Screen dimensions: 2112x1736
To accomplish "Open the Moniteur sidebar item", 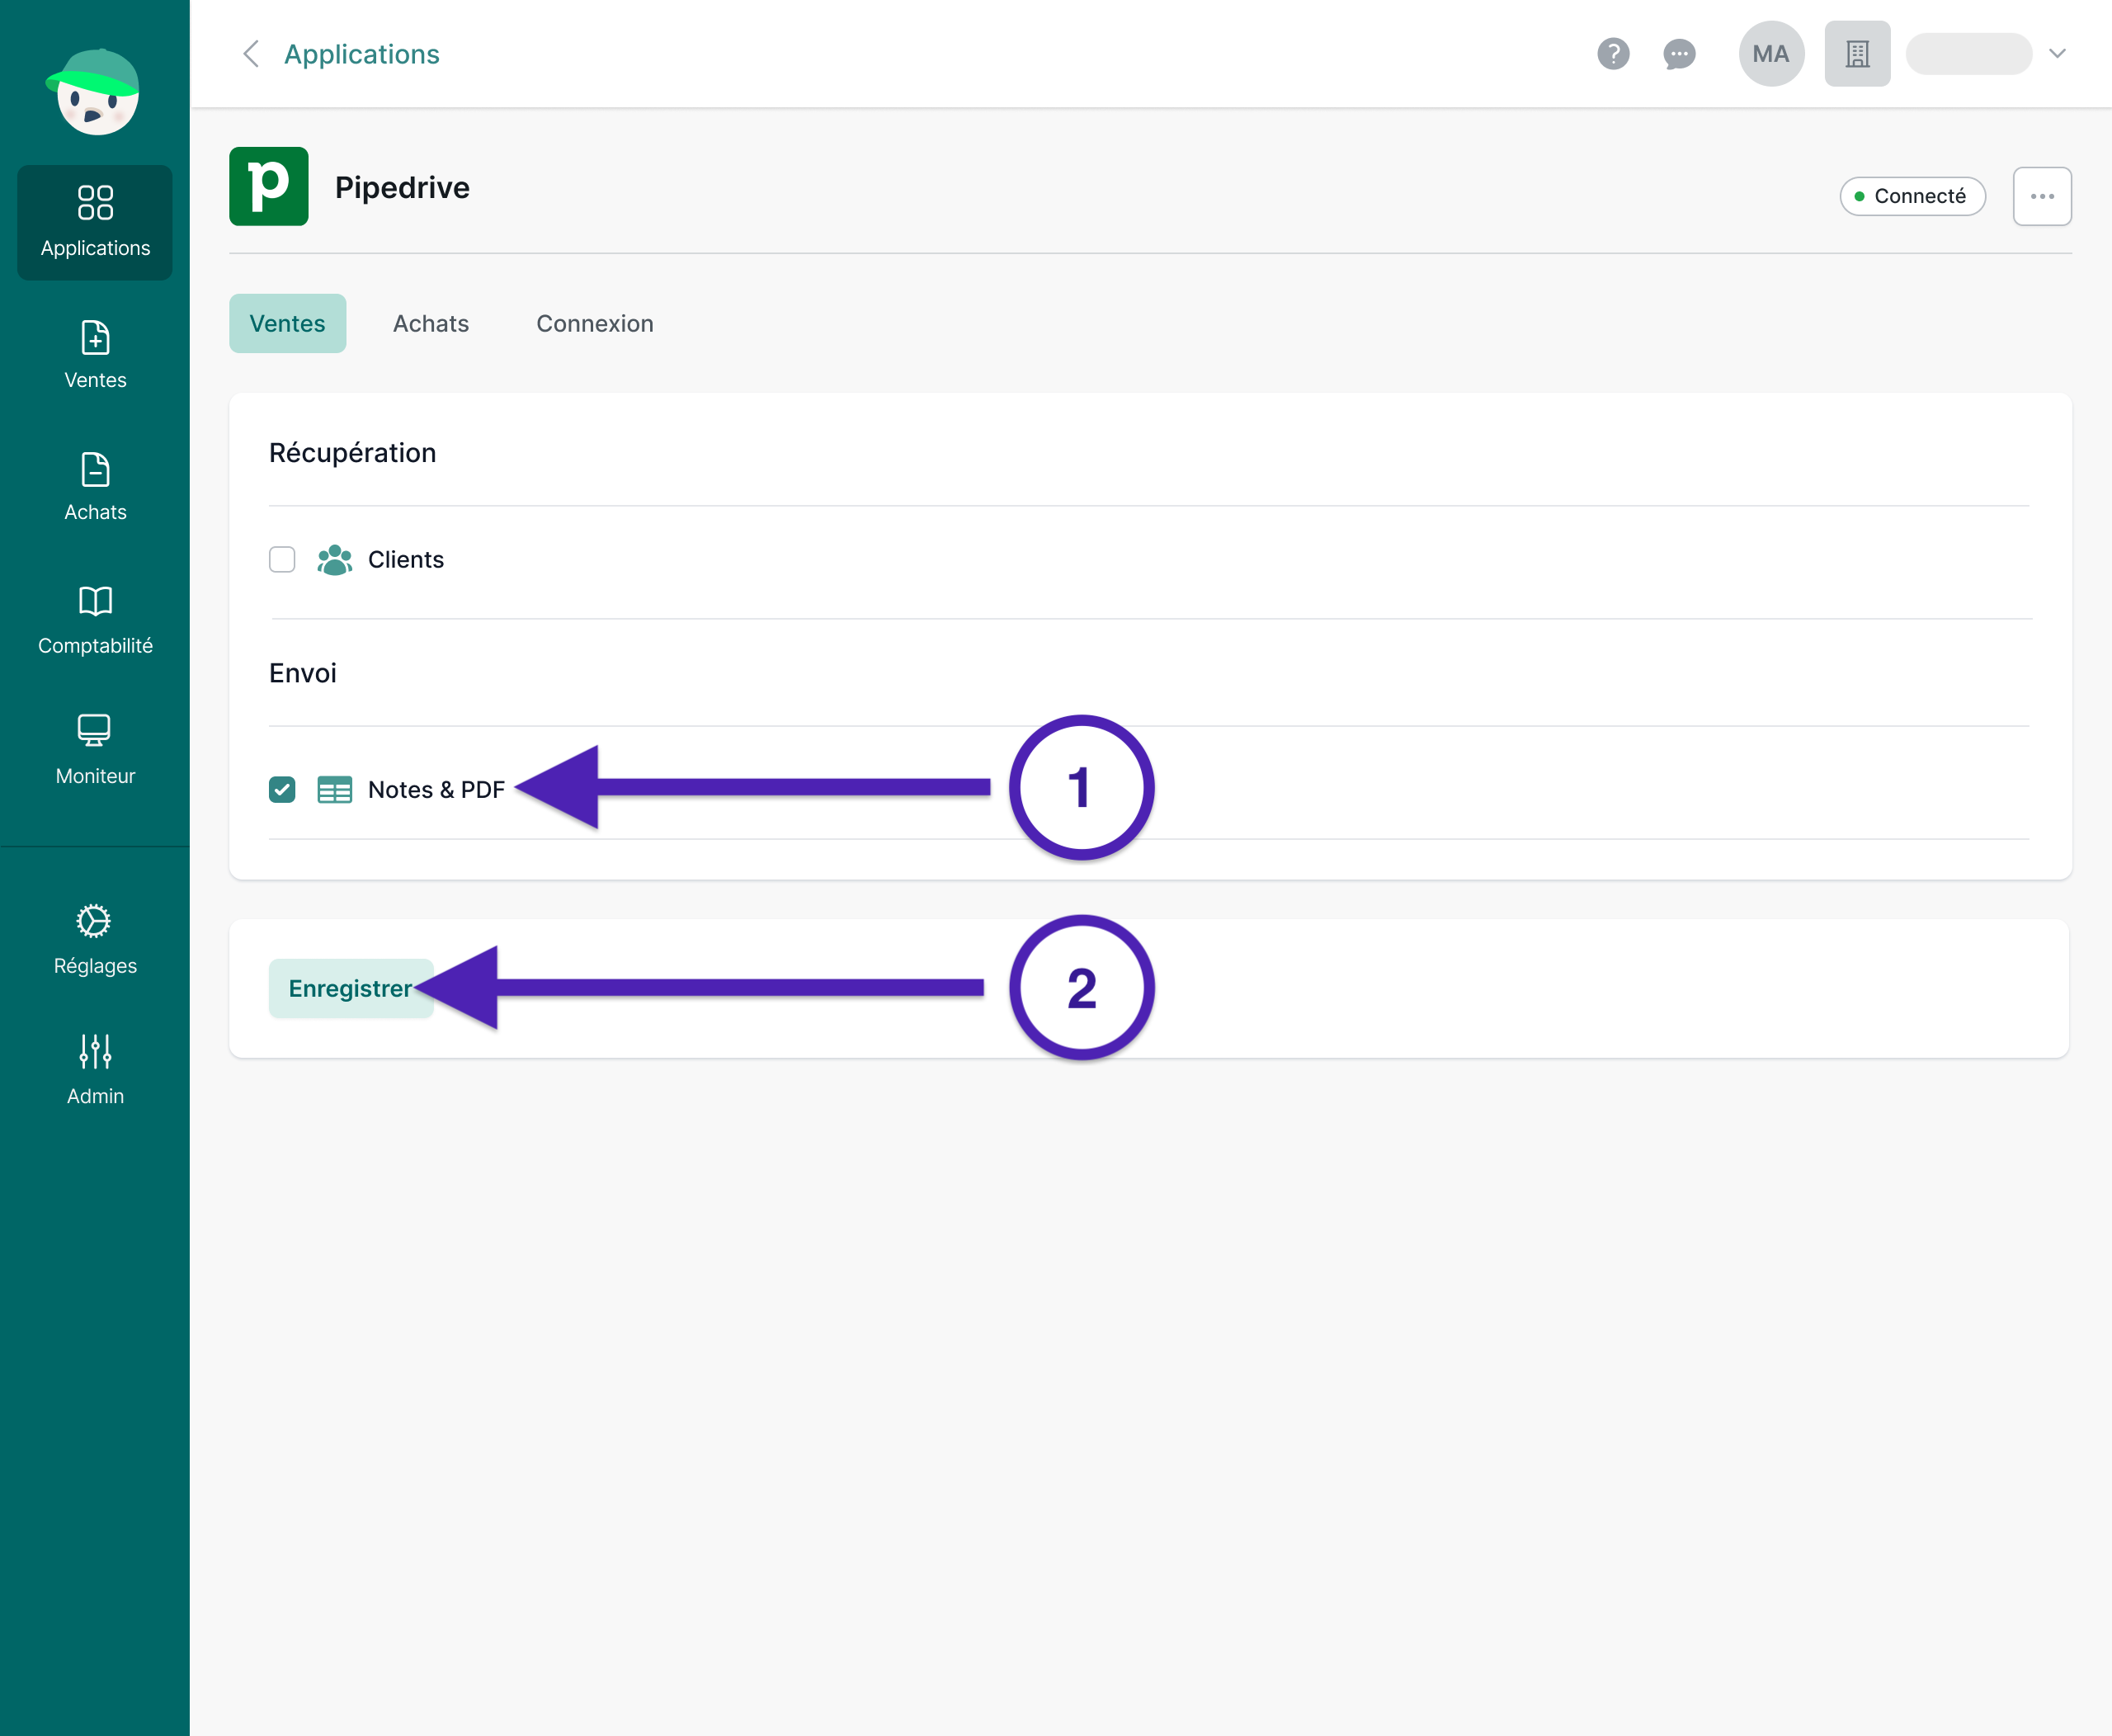I will pos(95,750).
